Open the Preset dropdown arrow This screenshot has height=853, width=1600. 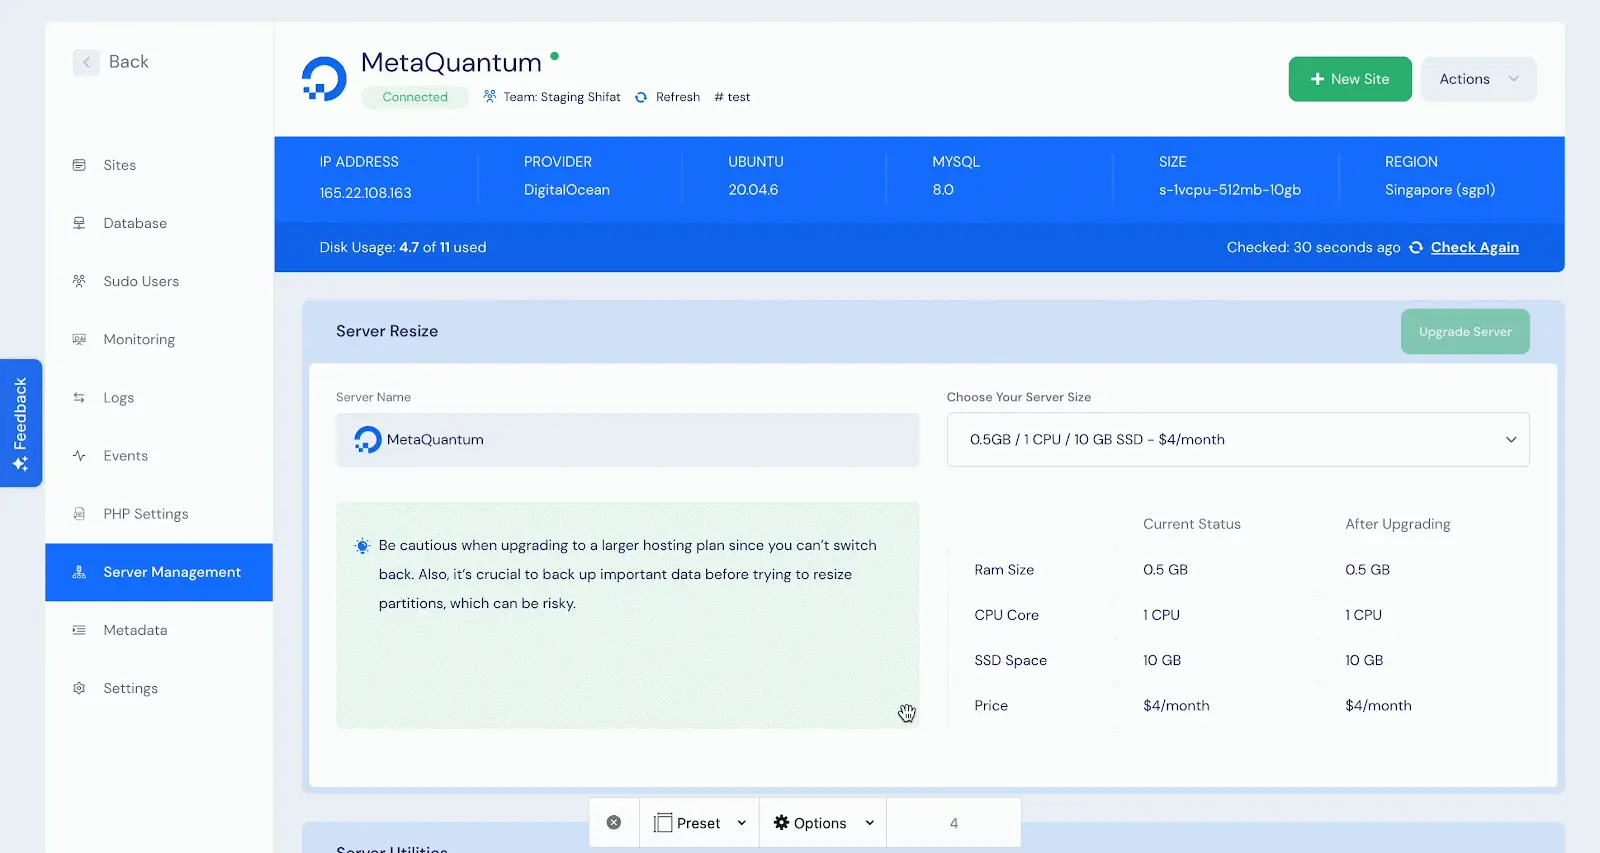[x=742, y=823]
